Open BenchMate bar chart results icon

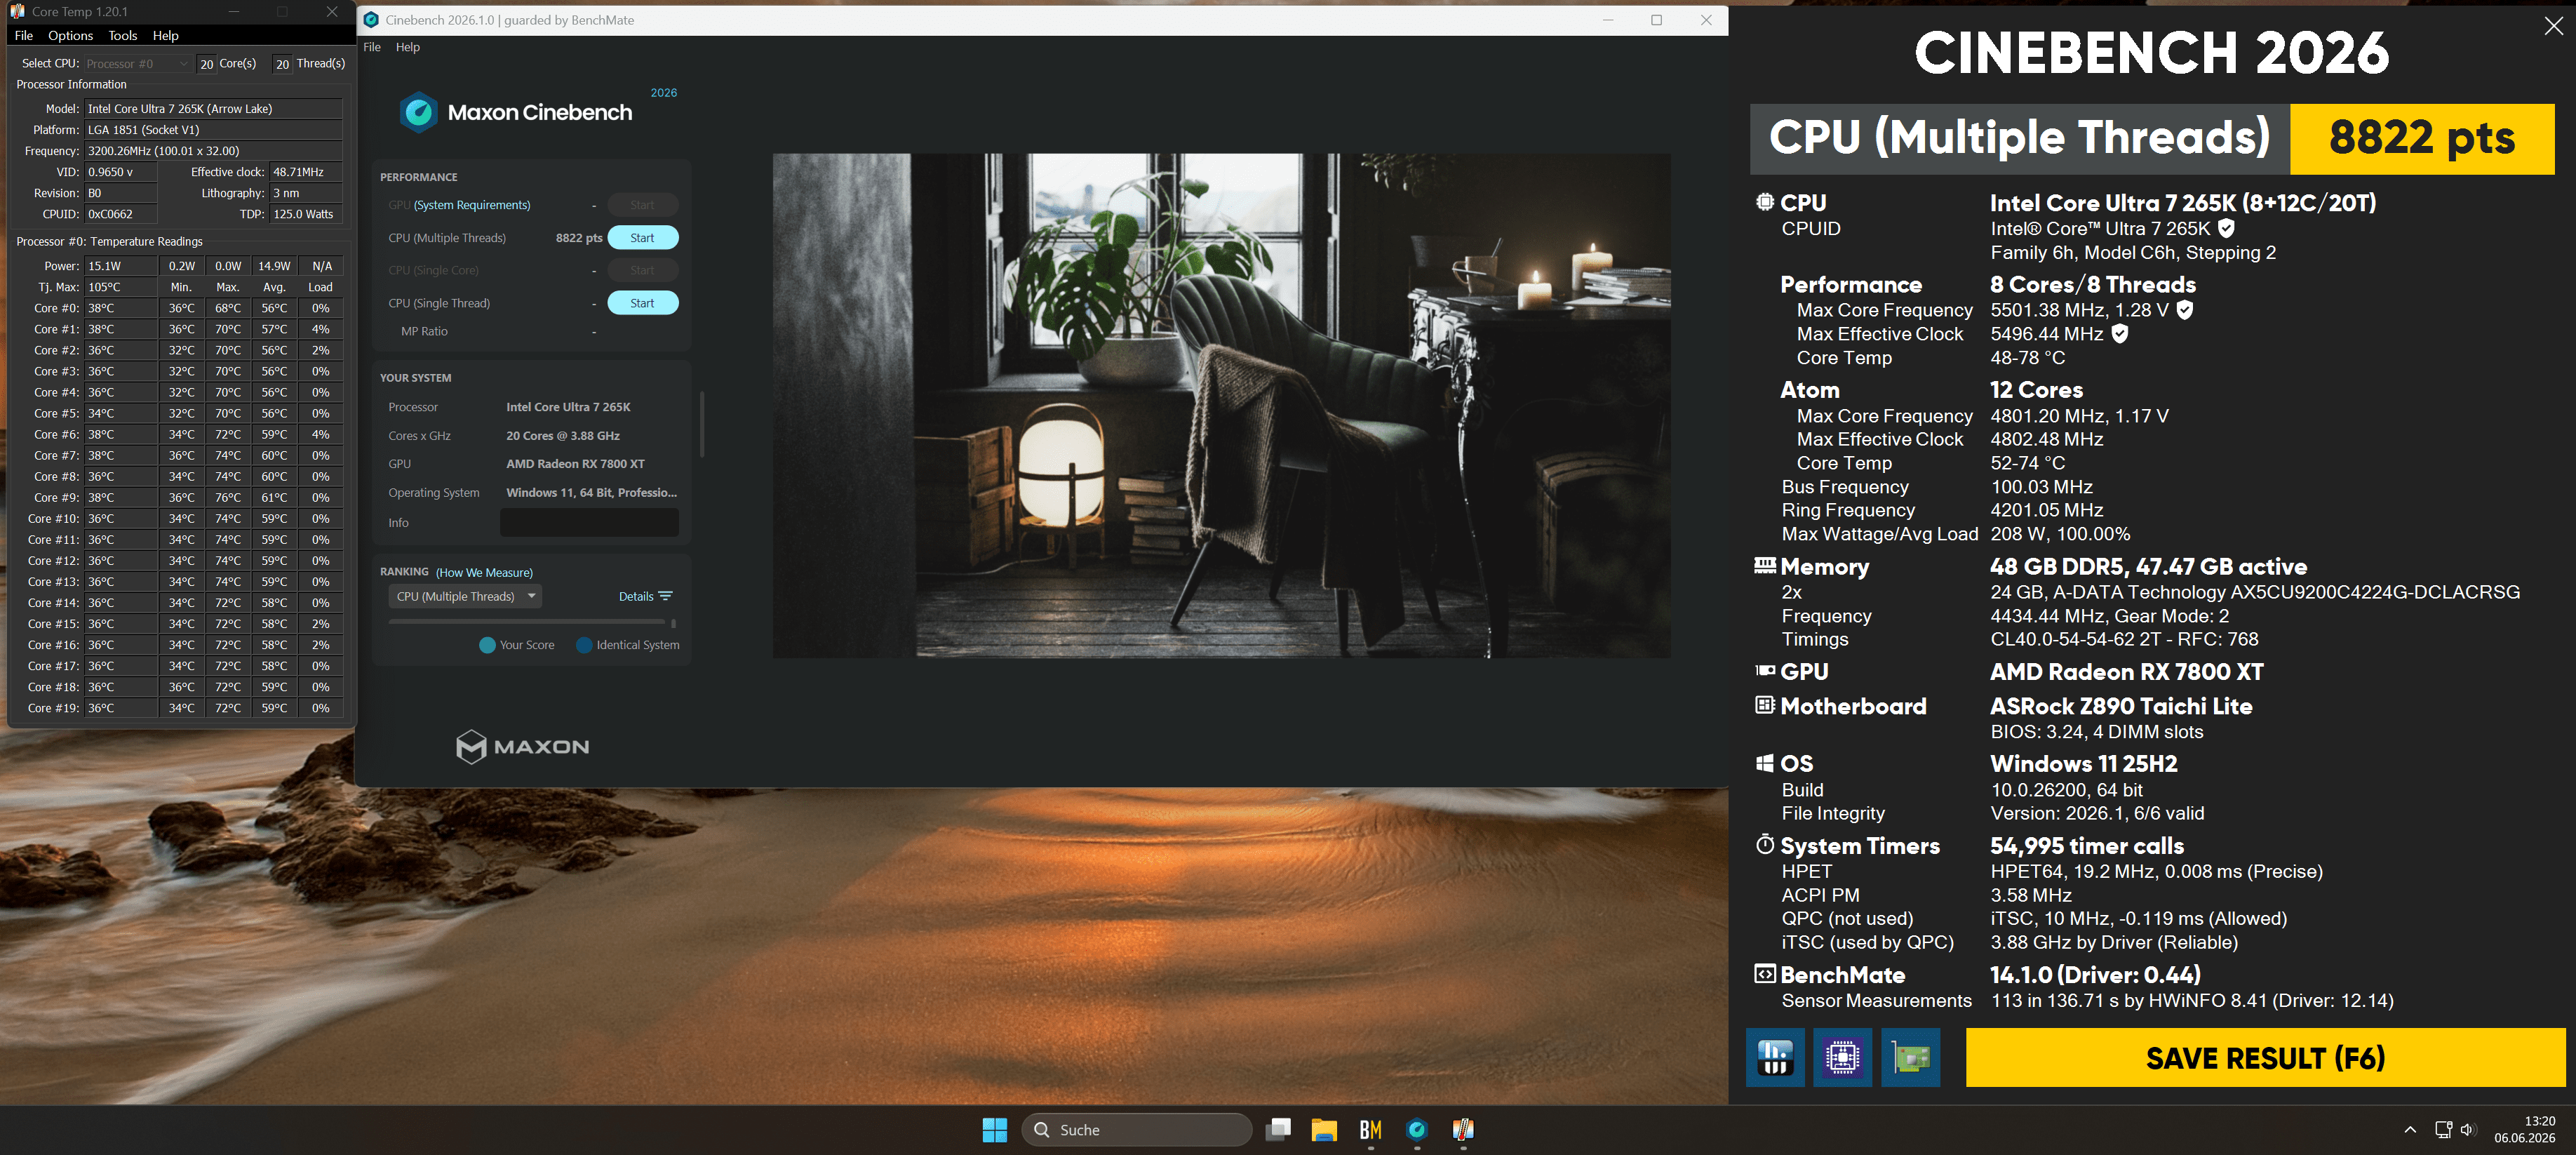point(1775,1057)
